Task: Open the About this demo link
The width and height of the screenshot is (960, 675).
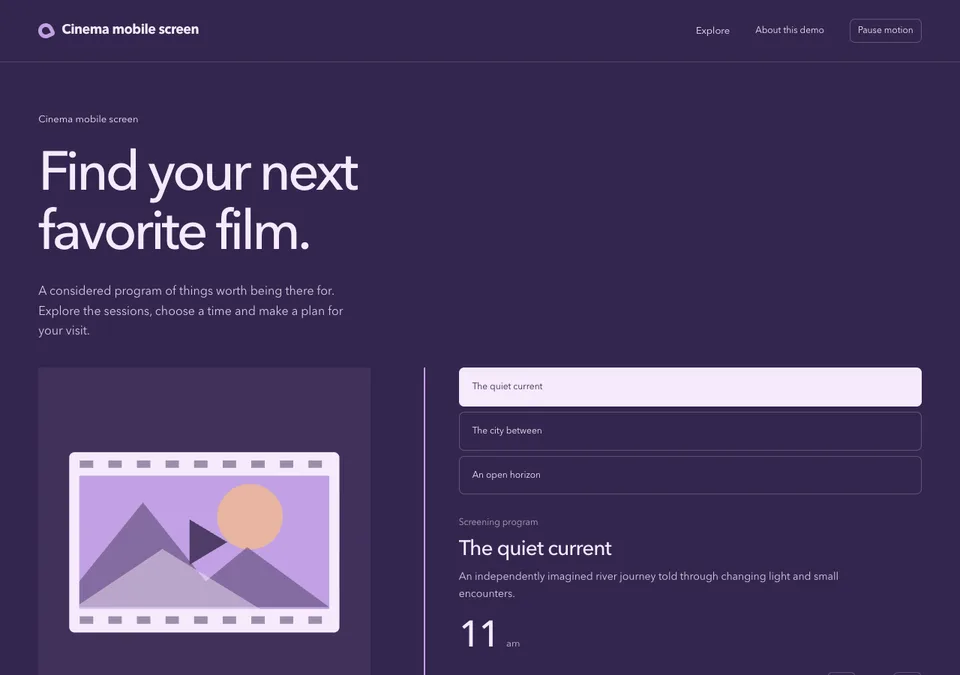Action: [789, 30]
